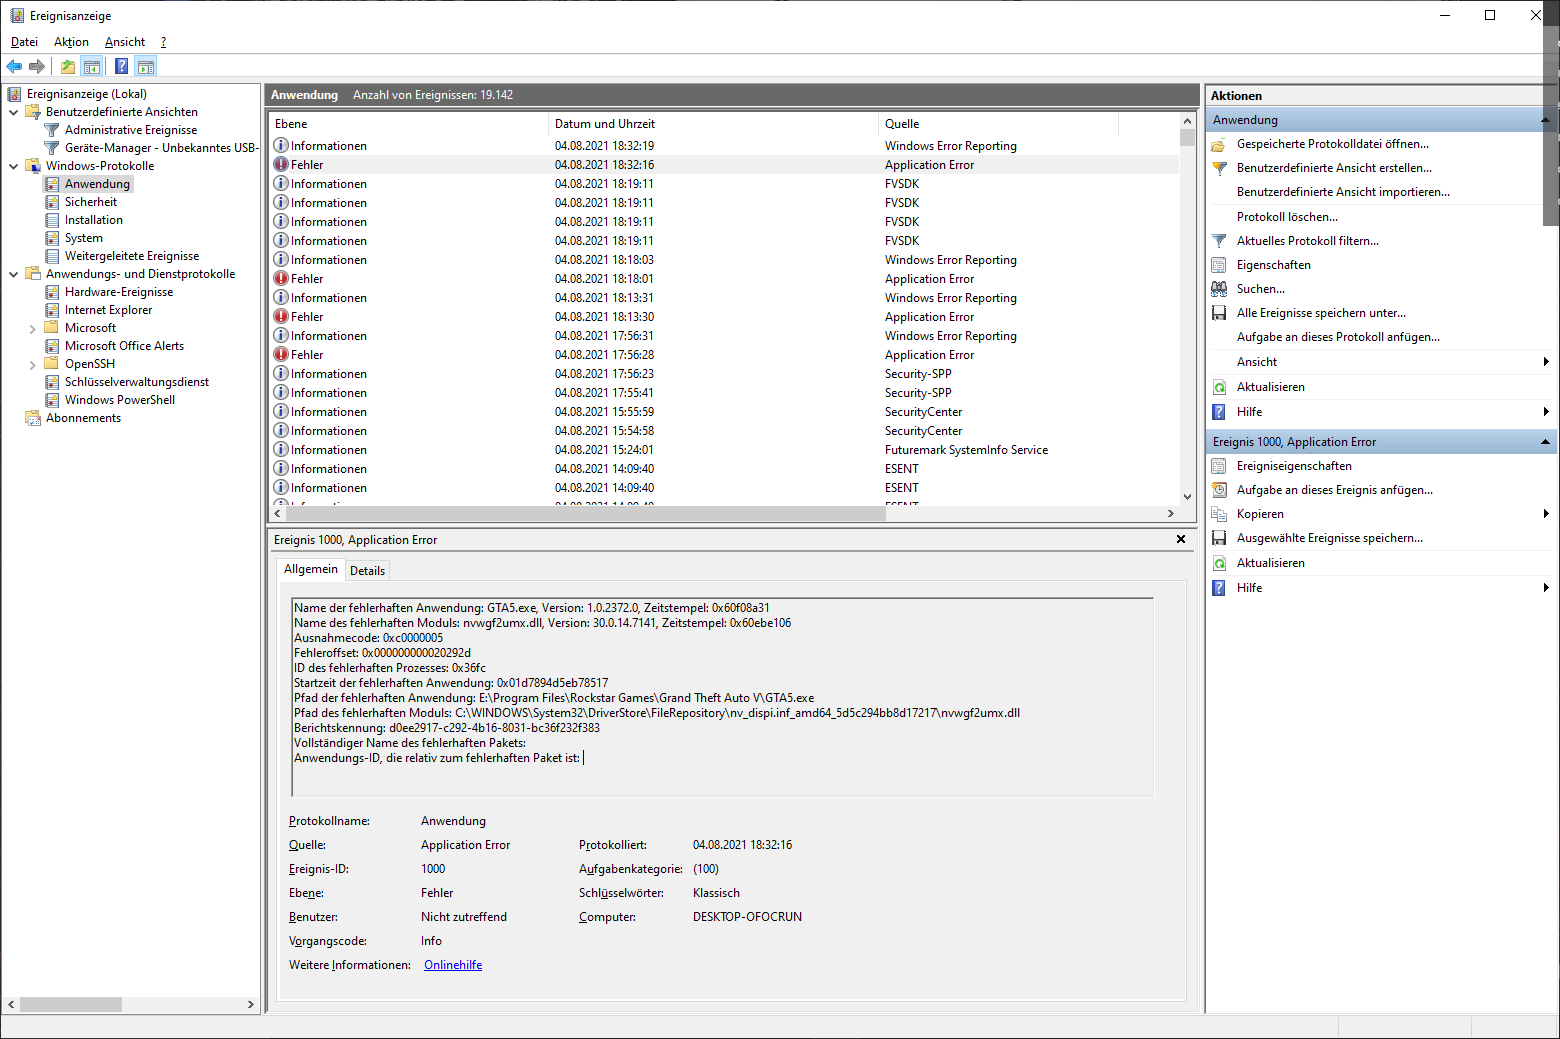Click the Administrative Ereignisse filter icon

[x=52, y=130]
